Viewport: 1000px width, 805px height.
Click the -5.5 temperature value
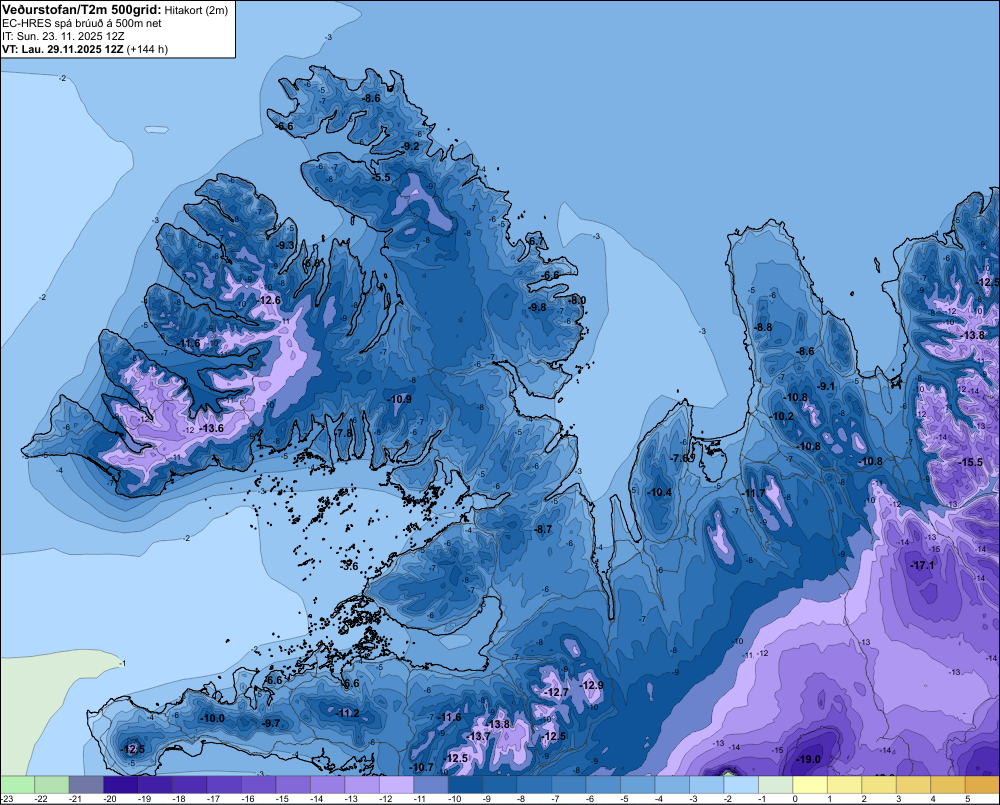pyautogui.click(x=381, y=177)
